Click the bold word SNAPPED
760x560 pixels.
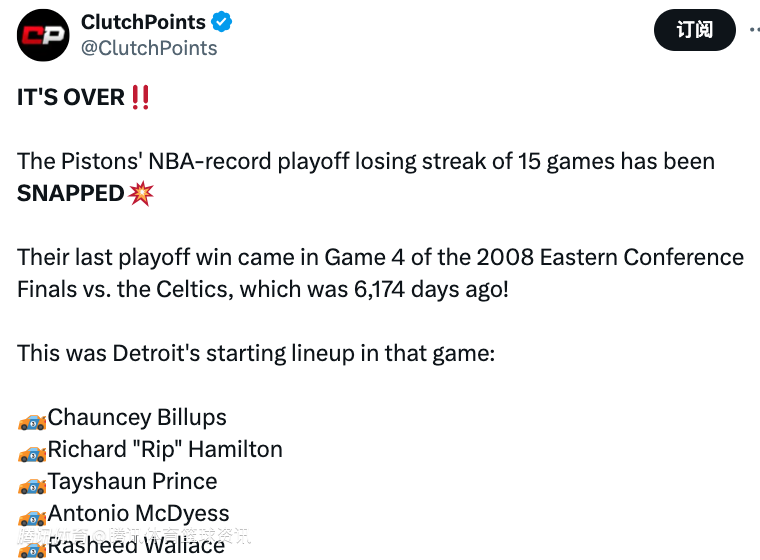[x=71, y=193]
